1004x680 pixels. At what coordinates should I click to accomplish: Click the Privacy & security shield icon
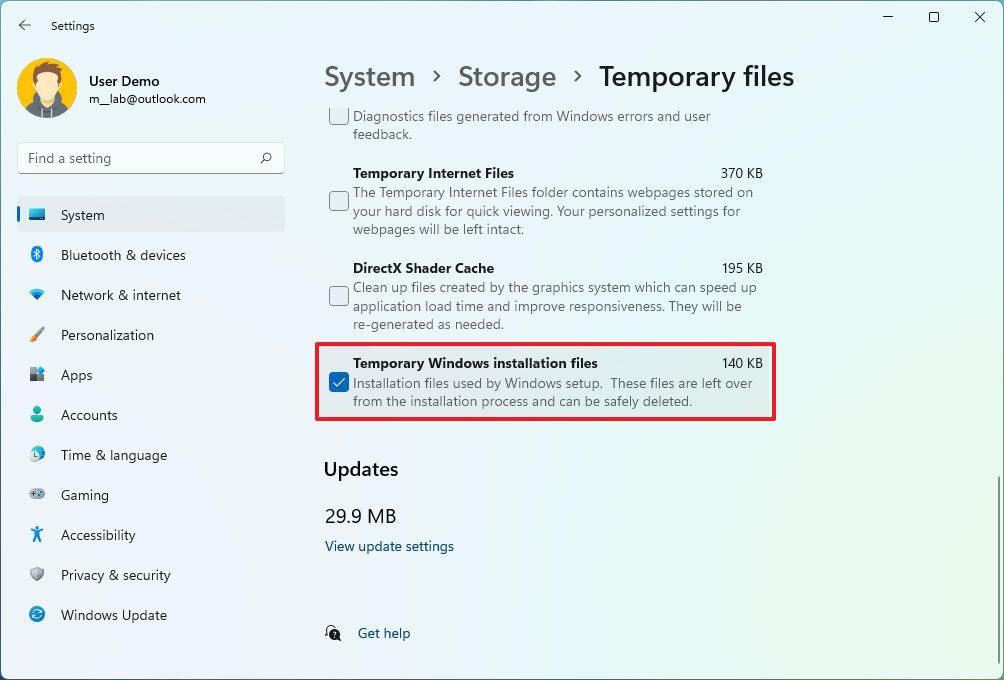(x=36, y=575)
